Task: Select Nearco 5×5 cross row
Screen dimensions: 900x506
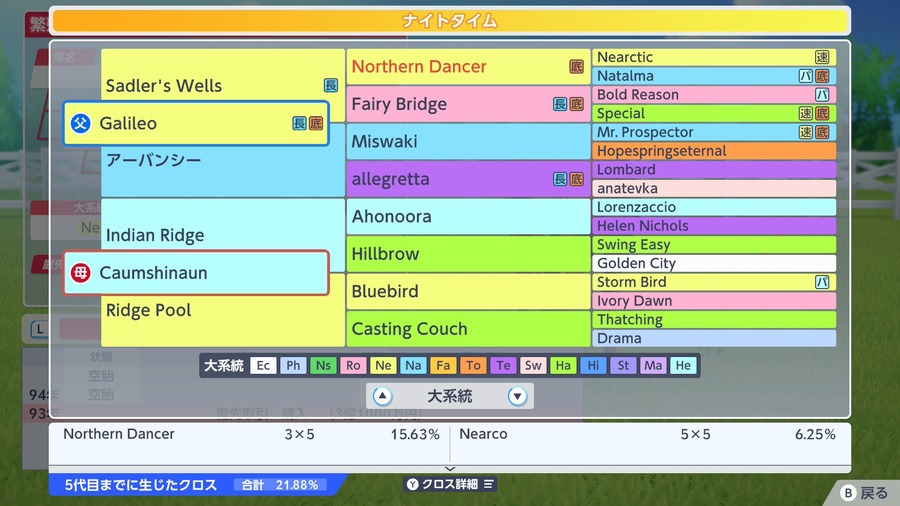Action: (x=647, y=434)
